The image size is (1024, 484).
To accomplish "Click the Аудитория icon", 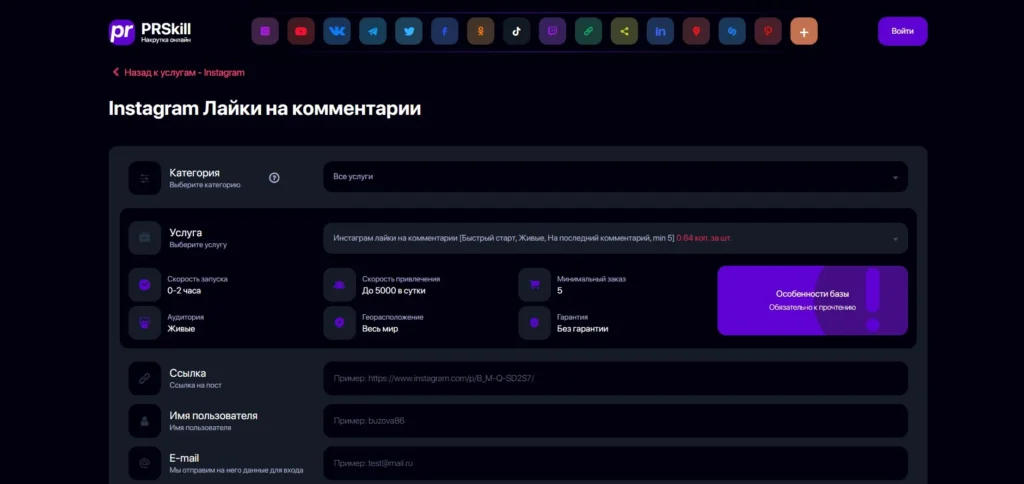I will point(145,323).
